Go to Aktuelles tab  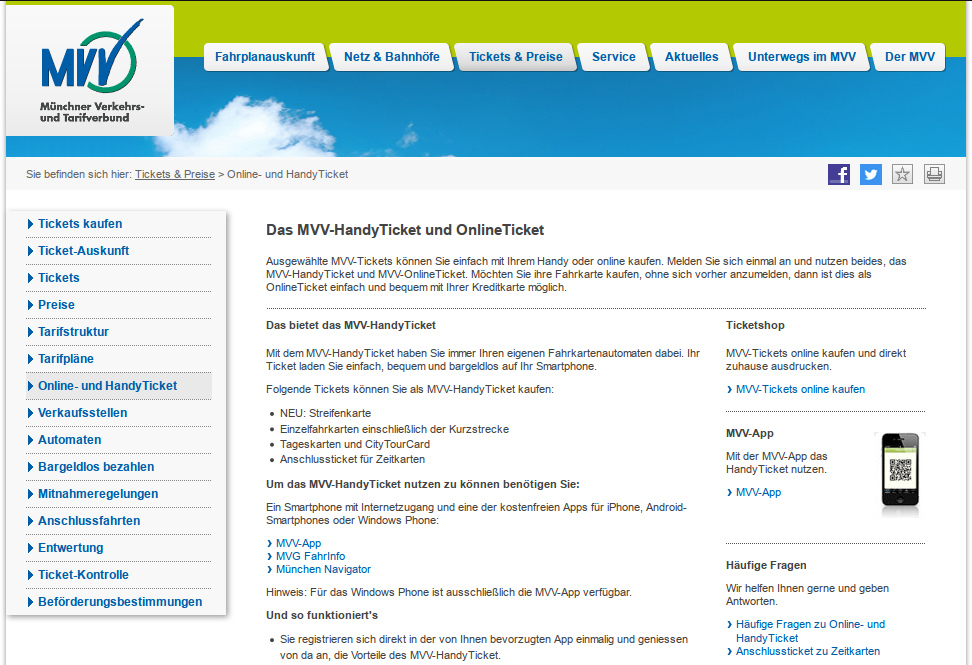(x=692, y=57)
